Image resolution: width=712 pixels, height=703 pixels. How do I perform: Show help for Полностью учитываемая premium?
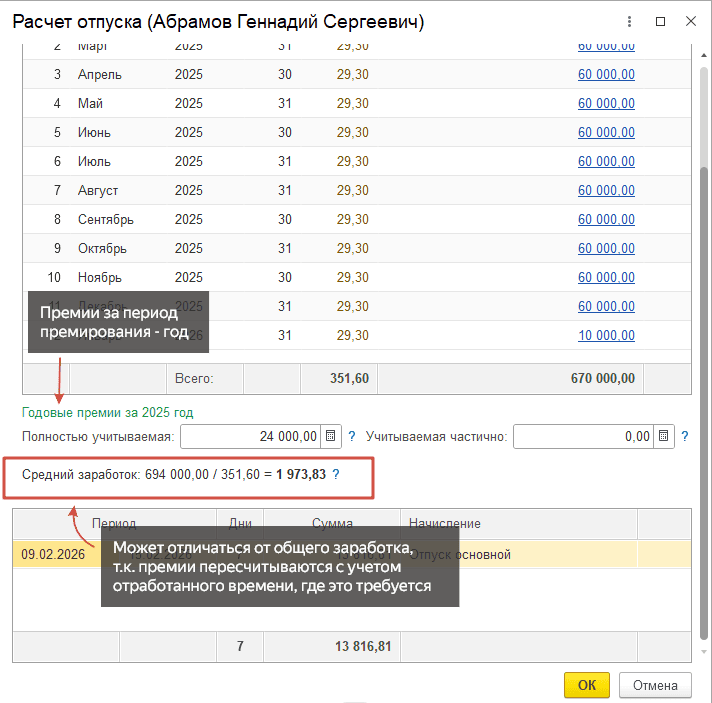point(351,436)
